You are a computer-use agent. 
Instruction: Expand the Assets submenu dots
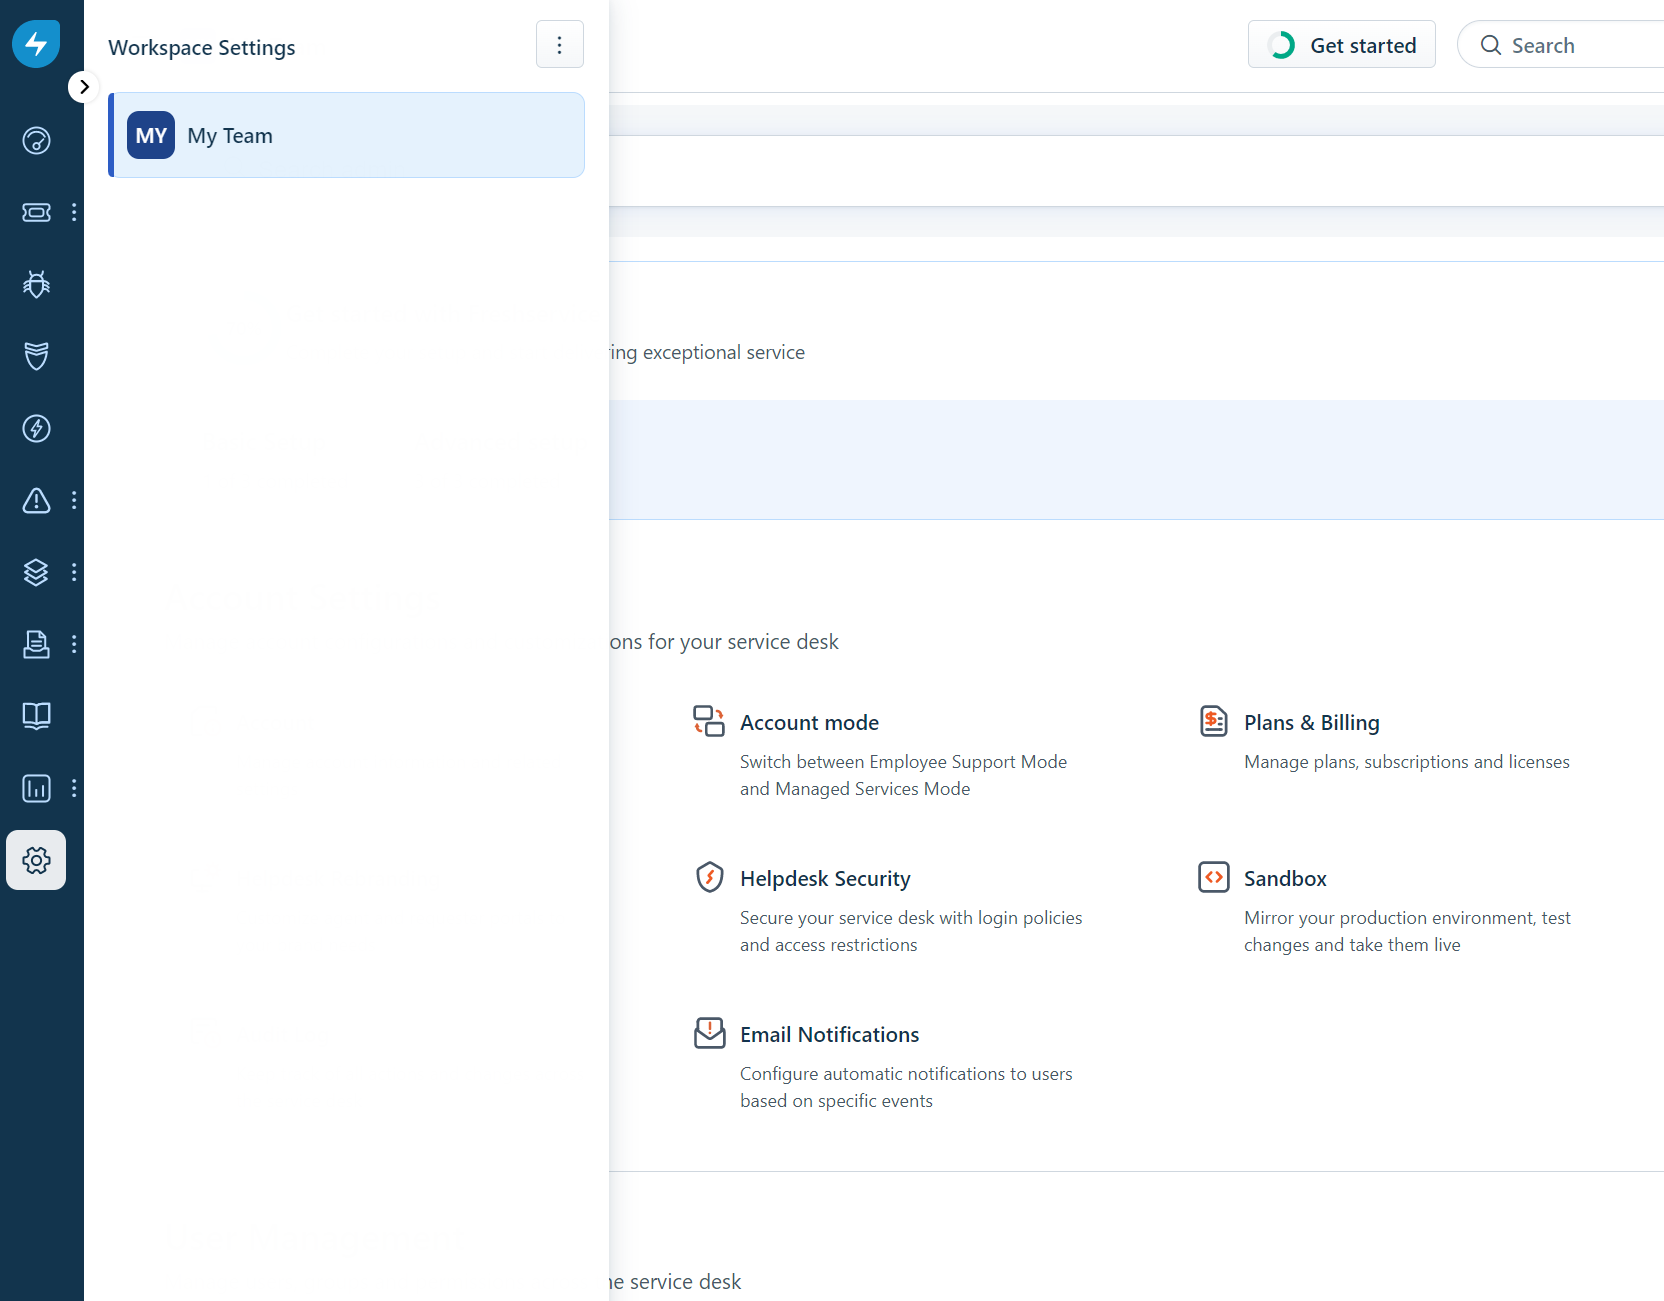(x=74, y=572)
